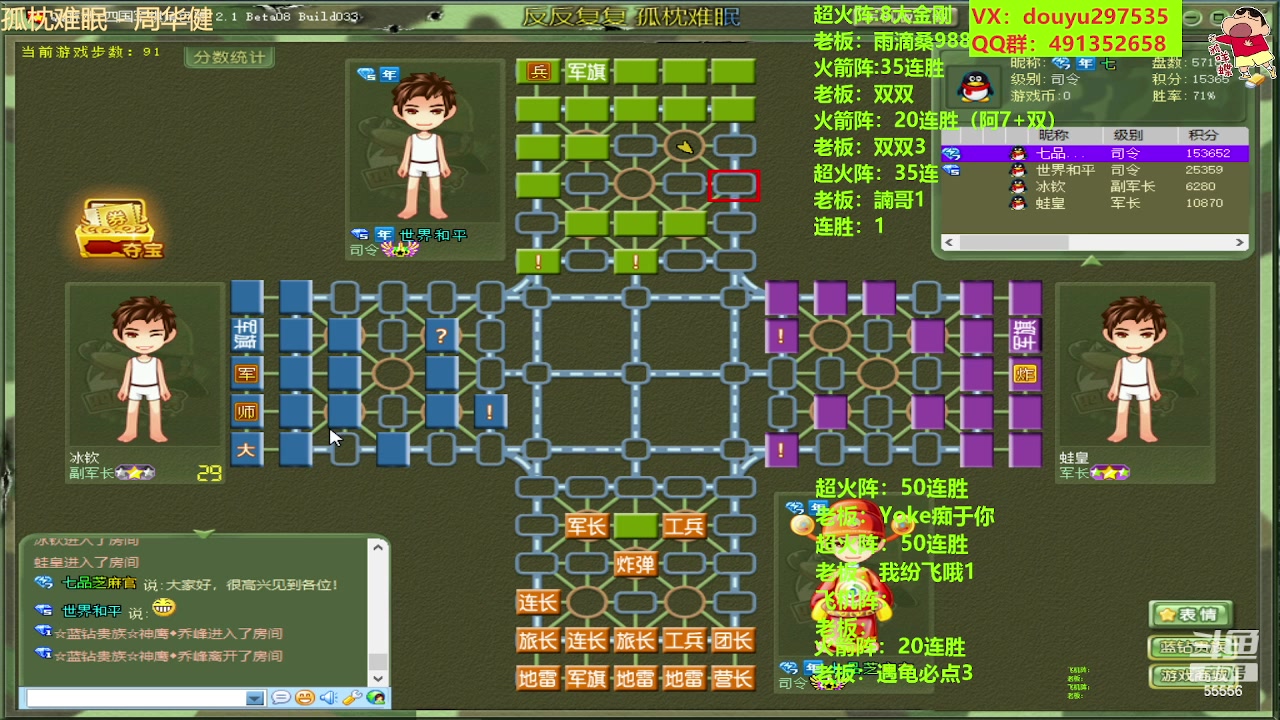Select the 工兵 piece next to 团长
This screenshot has width=1280, height=720.
click(684, 640)
